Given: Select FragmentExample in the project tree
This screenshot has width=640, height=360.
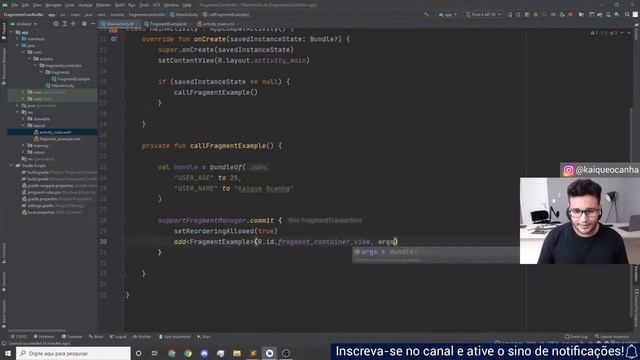Looking at the screenshot, I should point(71,79).
